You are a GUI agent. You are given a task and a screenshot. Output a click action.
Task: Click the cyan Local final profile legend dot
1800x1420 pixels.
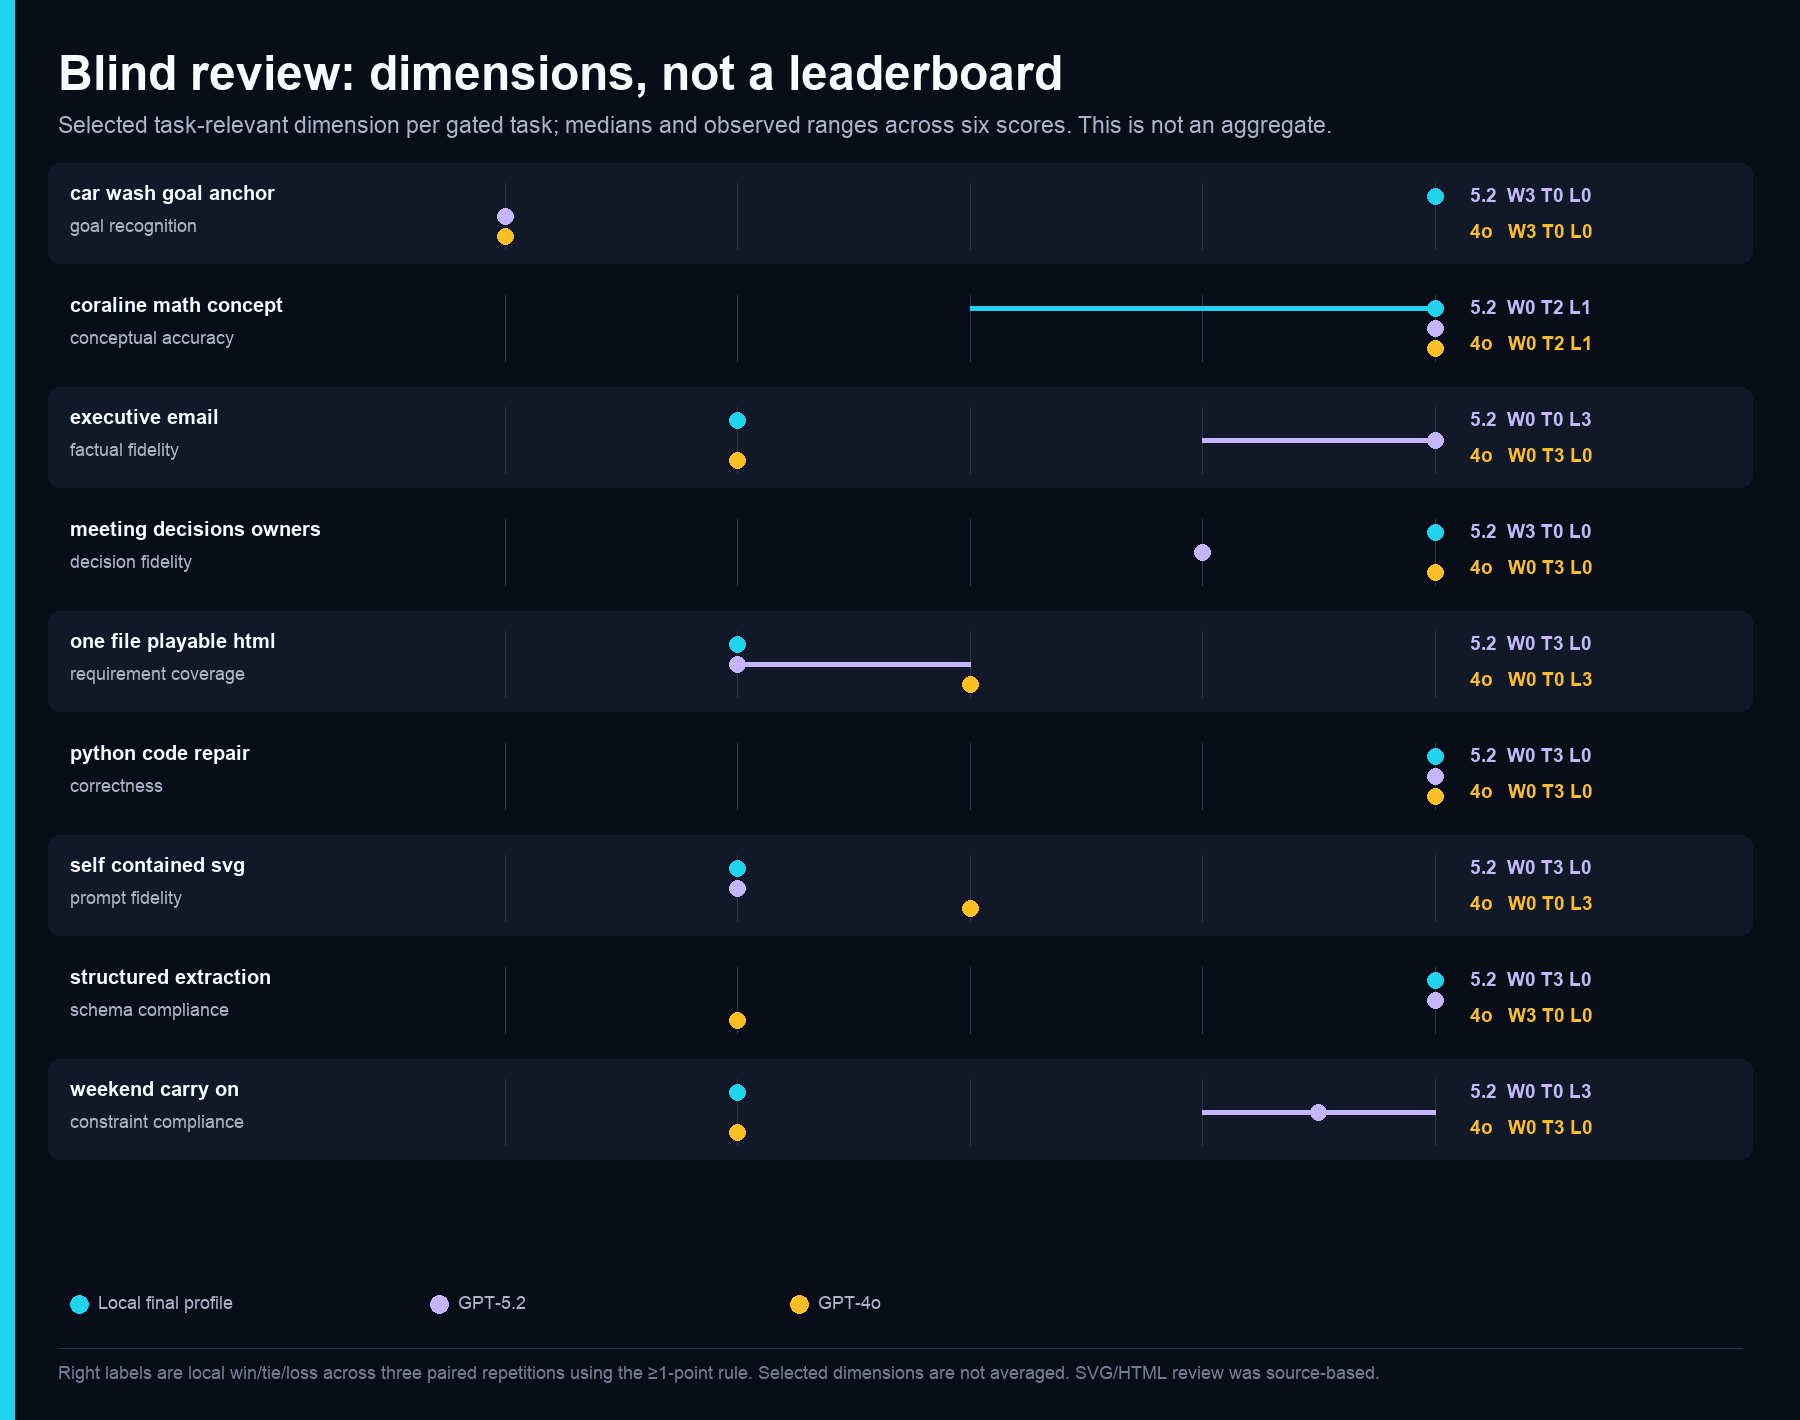(x=79, y=1304)
